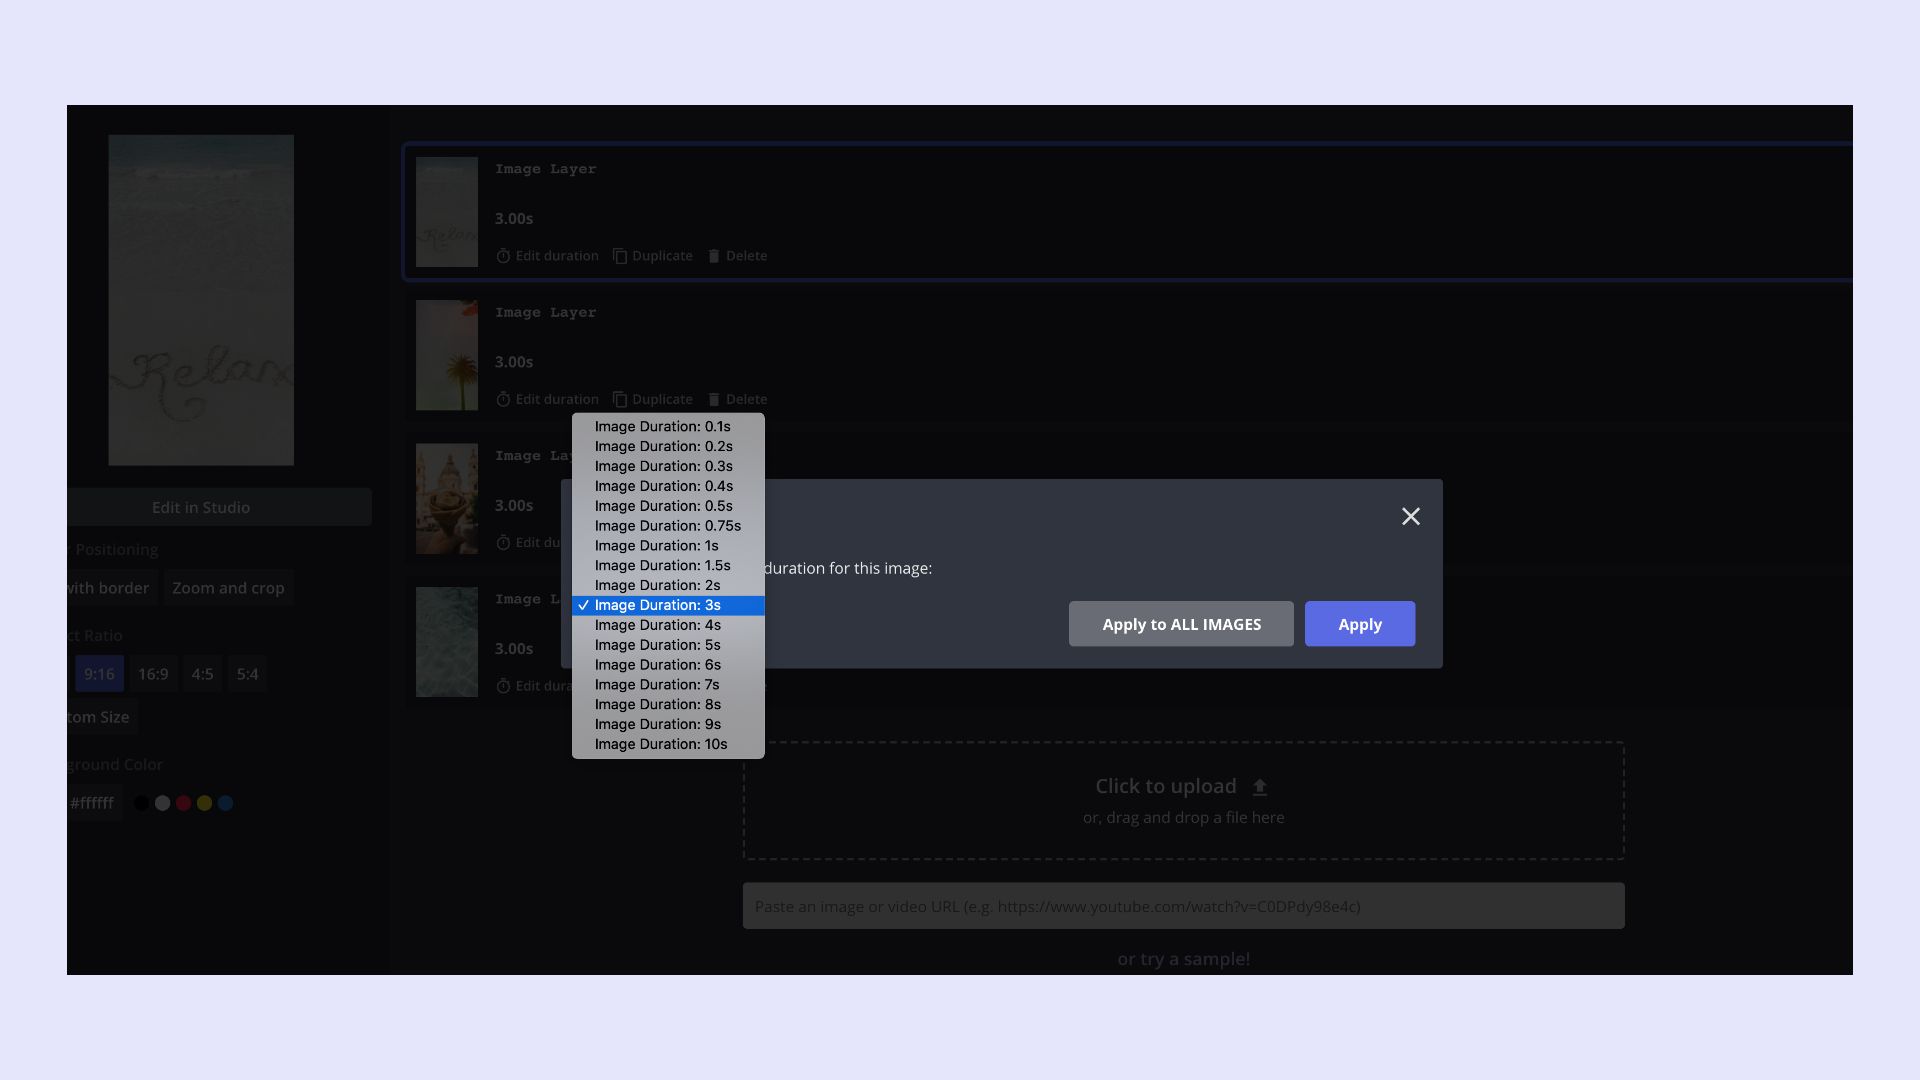Select Image Duration: 5s option
Image resolution: width=1920 pixels, height=1080 pixels.
[657, 645]
